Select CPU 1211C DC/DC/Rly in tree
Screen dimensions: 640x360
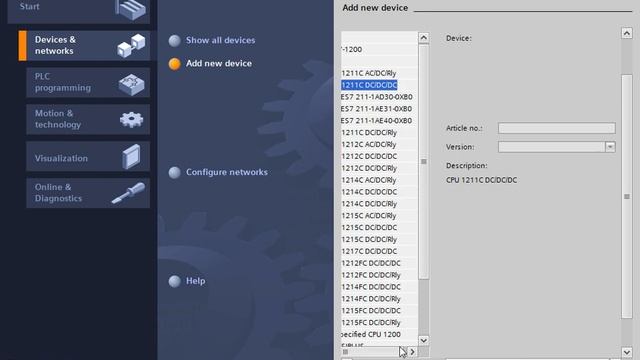pyautogui.click(x=369, y=132)
